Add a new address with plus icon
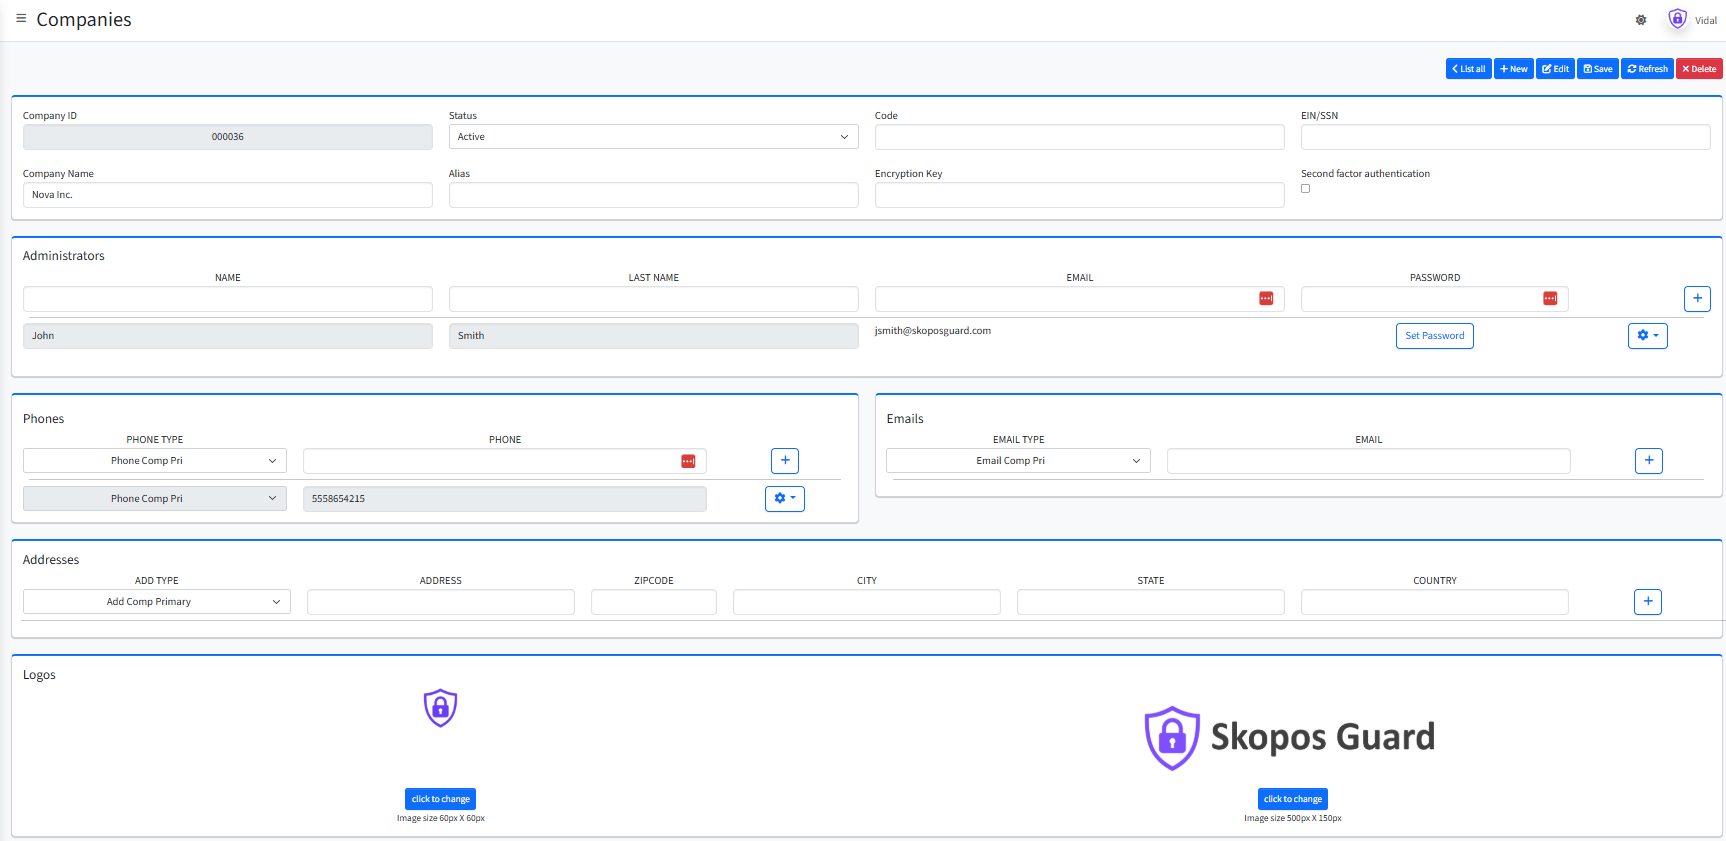Screen dimensions: 1726x841 pyautogui.click(x=1648, y=602)
